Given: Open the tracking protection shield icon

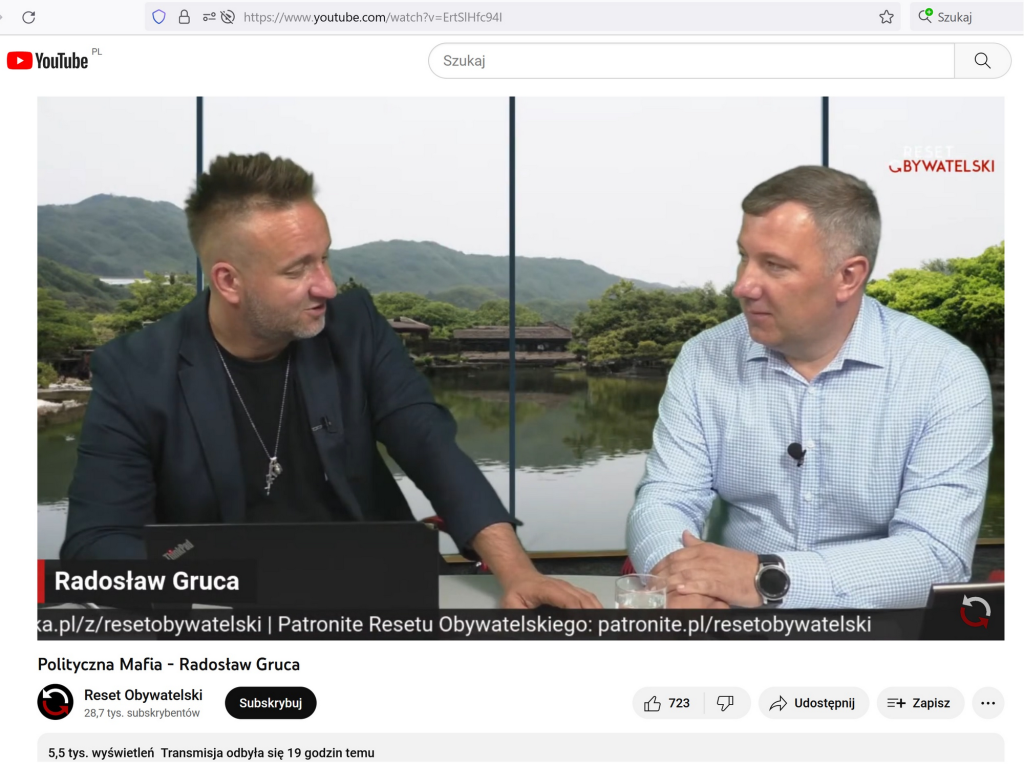Looking at the screenshot, I should (159, 17).
